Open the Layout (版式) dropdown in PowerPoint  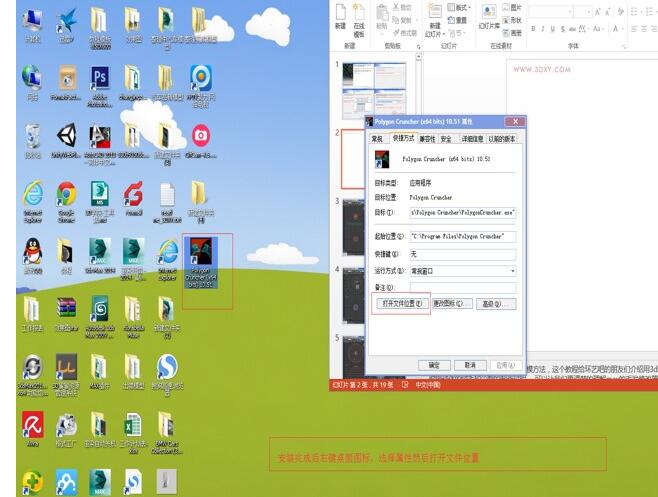[460, 8]
